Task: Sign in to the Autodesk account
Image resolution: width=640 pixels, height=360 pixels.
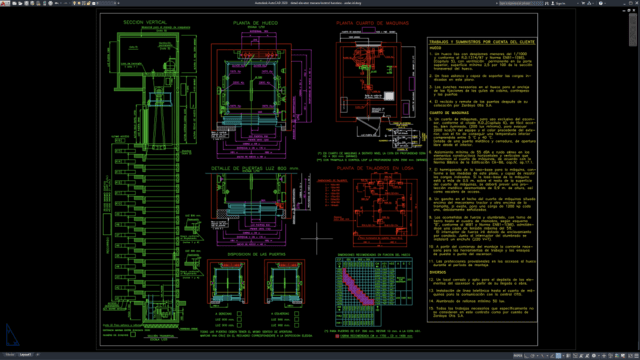Action: pyautogui.click(x=559, y=3)
